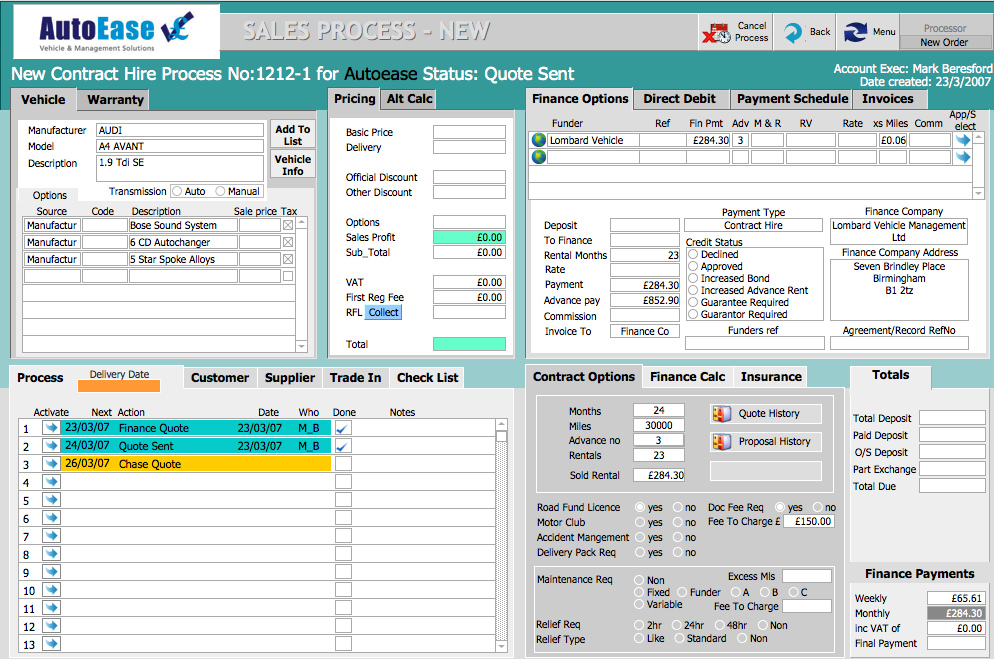Click globe icon on empty funder row
Viewport: 994px width, 659px height.
[x=539, y=157]
